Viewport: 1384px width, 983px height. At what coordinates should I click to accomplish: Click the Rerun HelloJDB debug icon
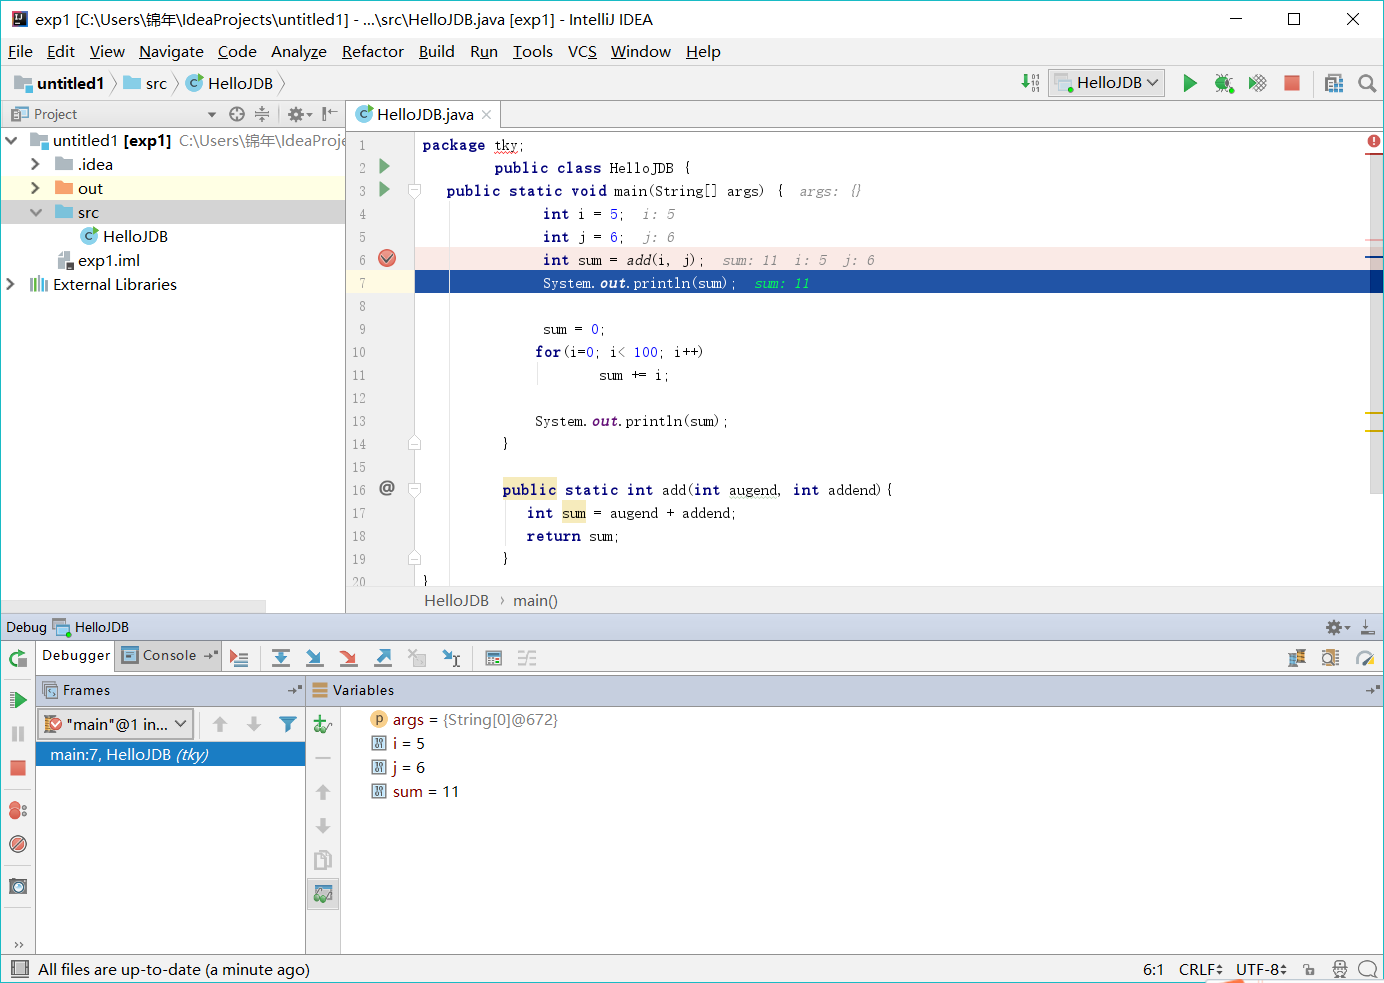(18, 658)
